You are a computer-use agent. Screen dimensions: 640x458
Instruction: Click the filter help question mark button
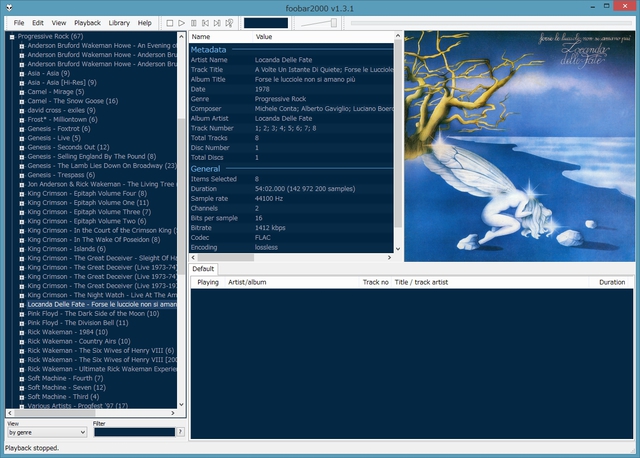180,432
